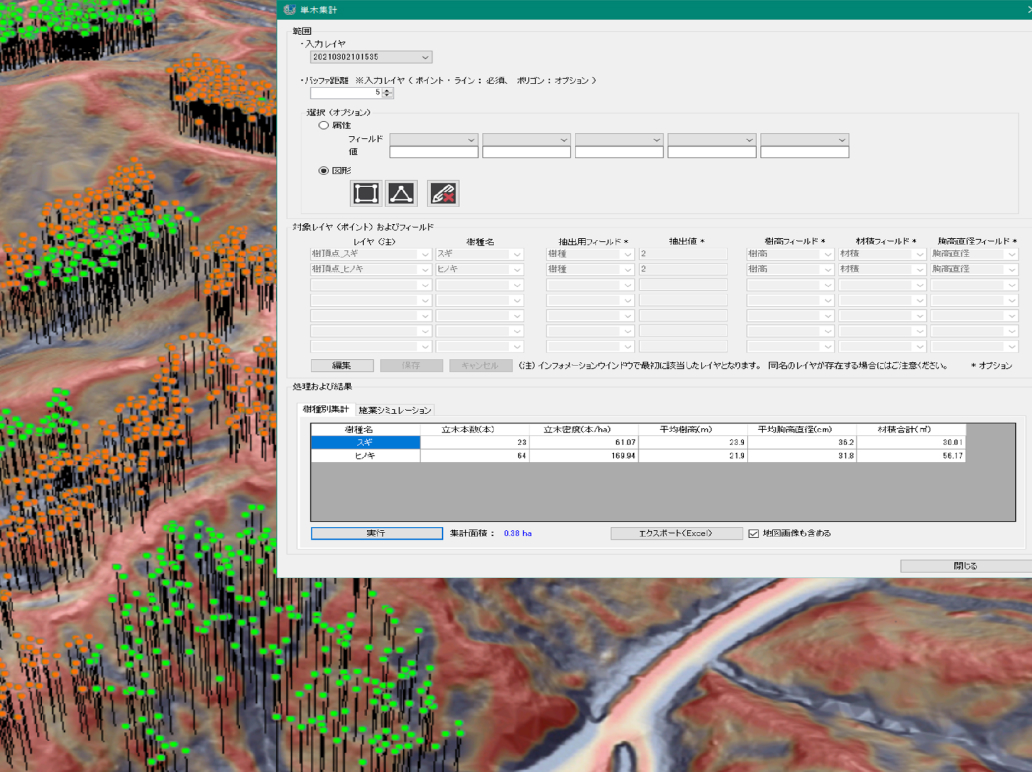Click the 実行 button to run aggregation
Viewport: 1032px width, 772px height.
[x=374, y=532]
